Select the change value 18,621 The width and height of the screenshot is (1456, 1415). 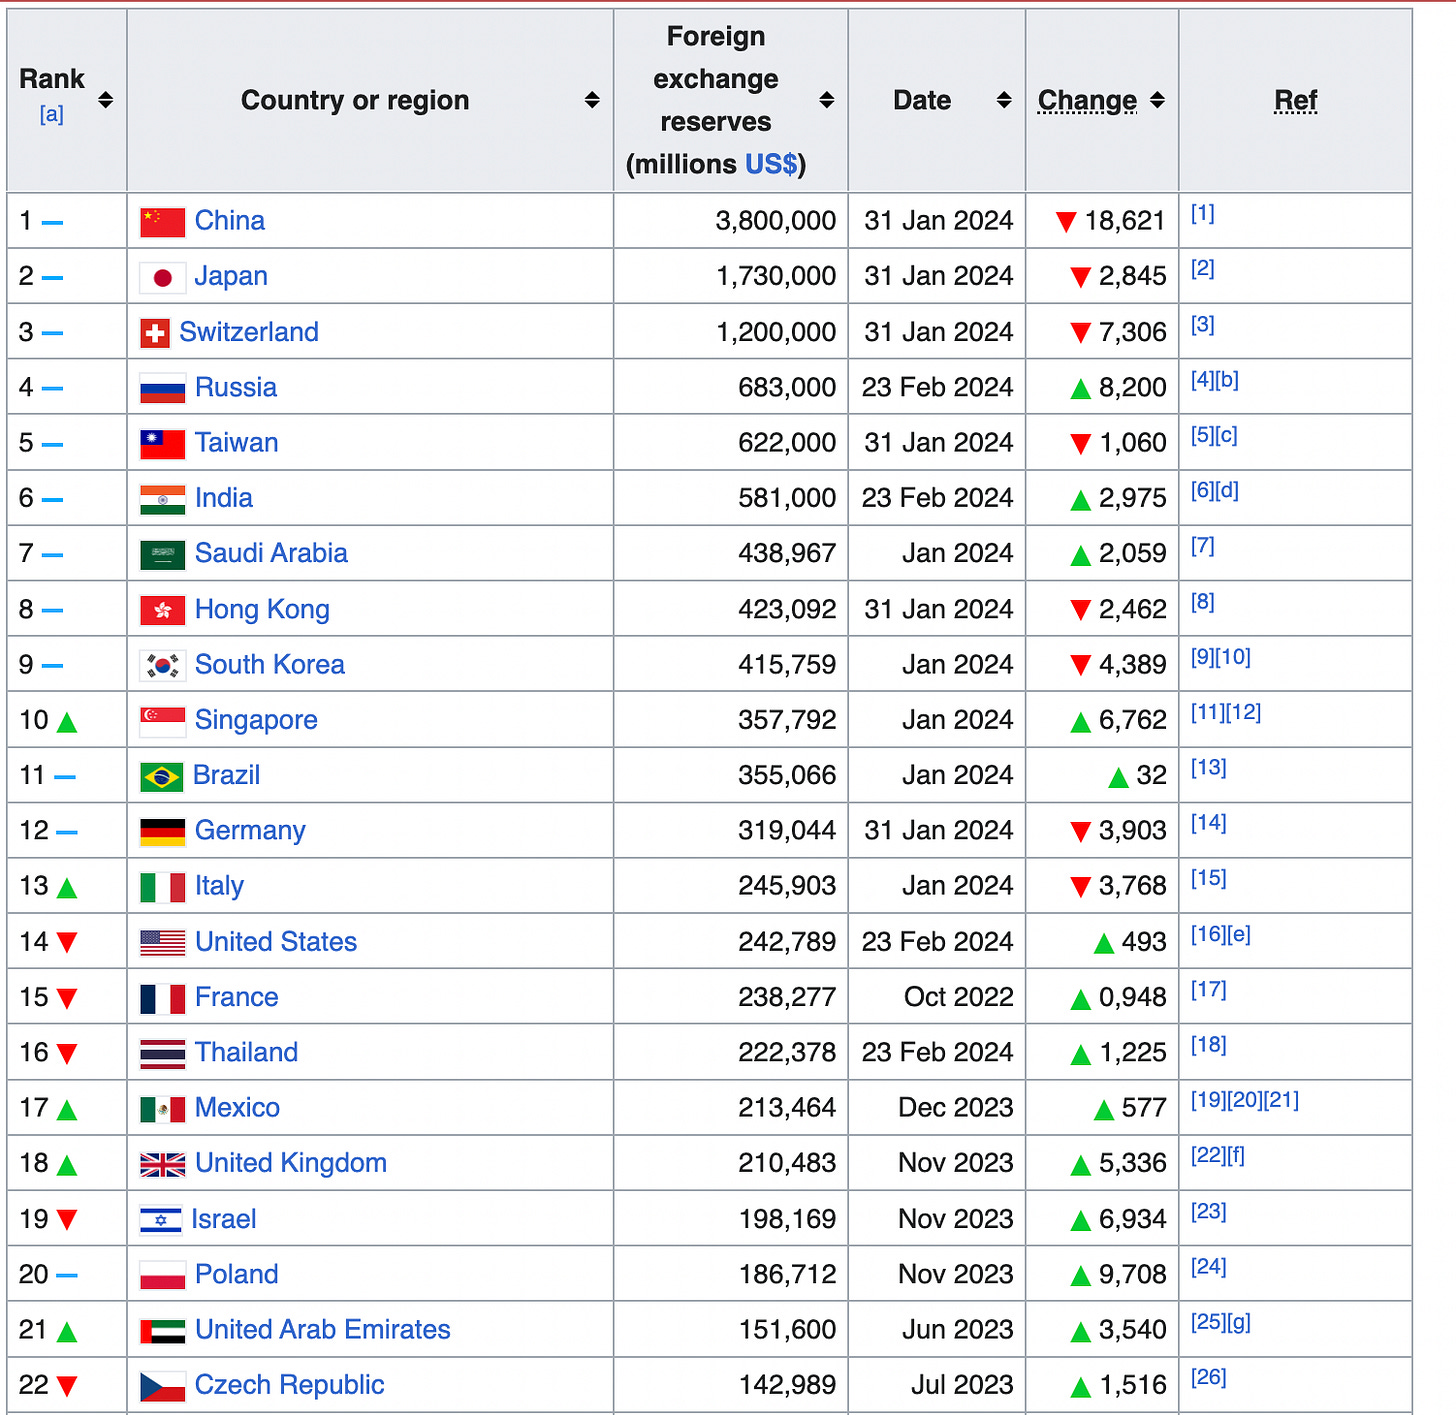[x=1125, y=221]
